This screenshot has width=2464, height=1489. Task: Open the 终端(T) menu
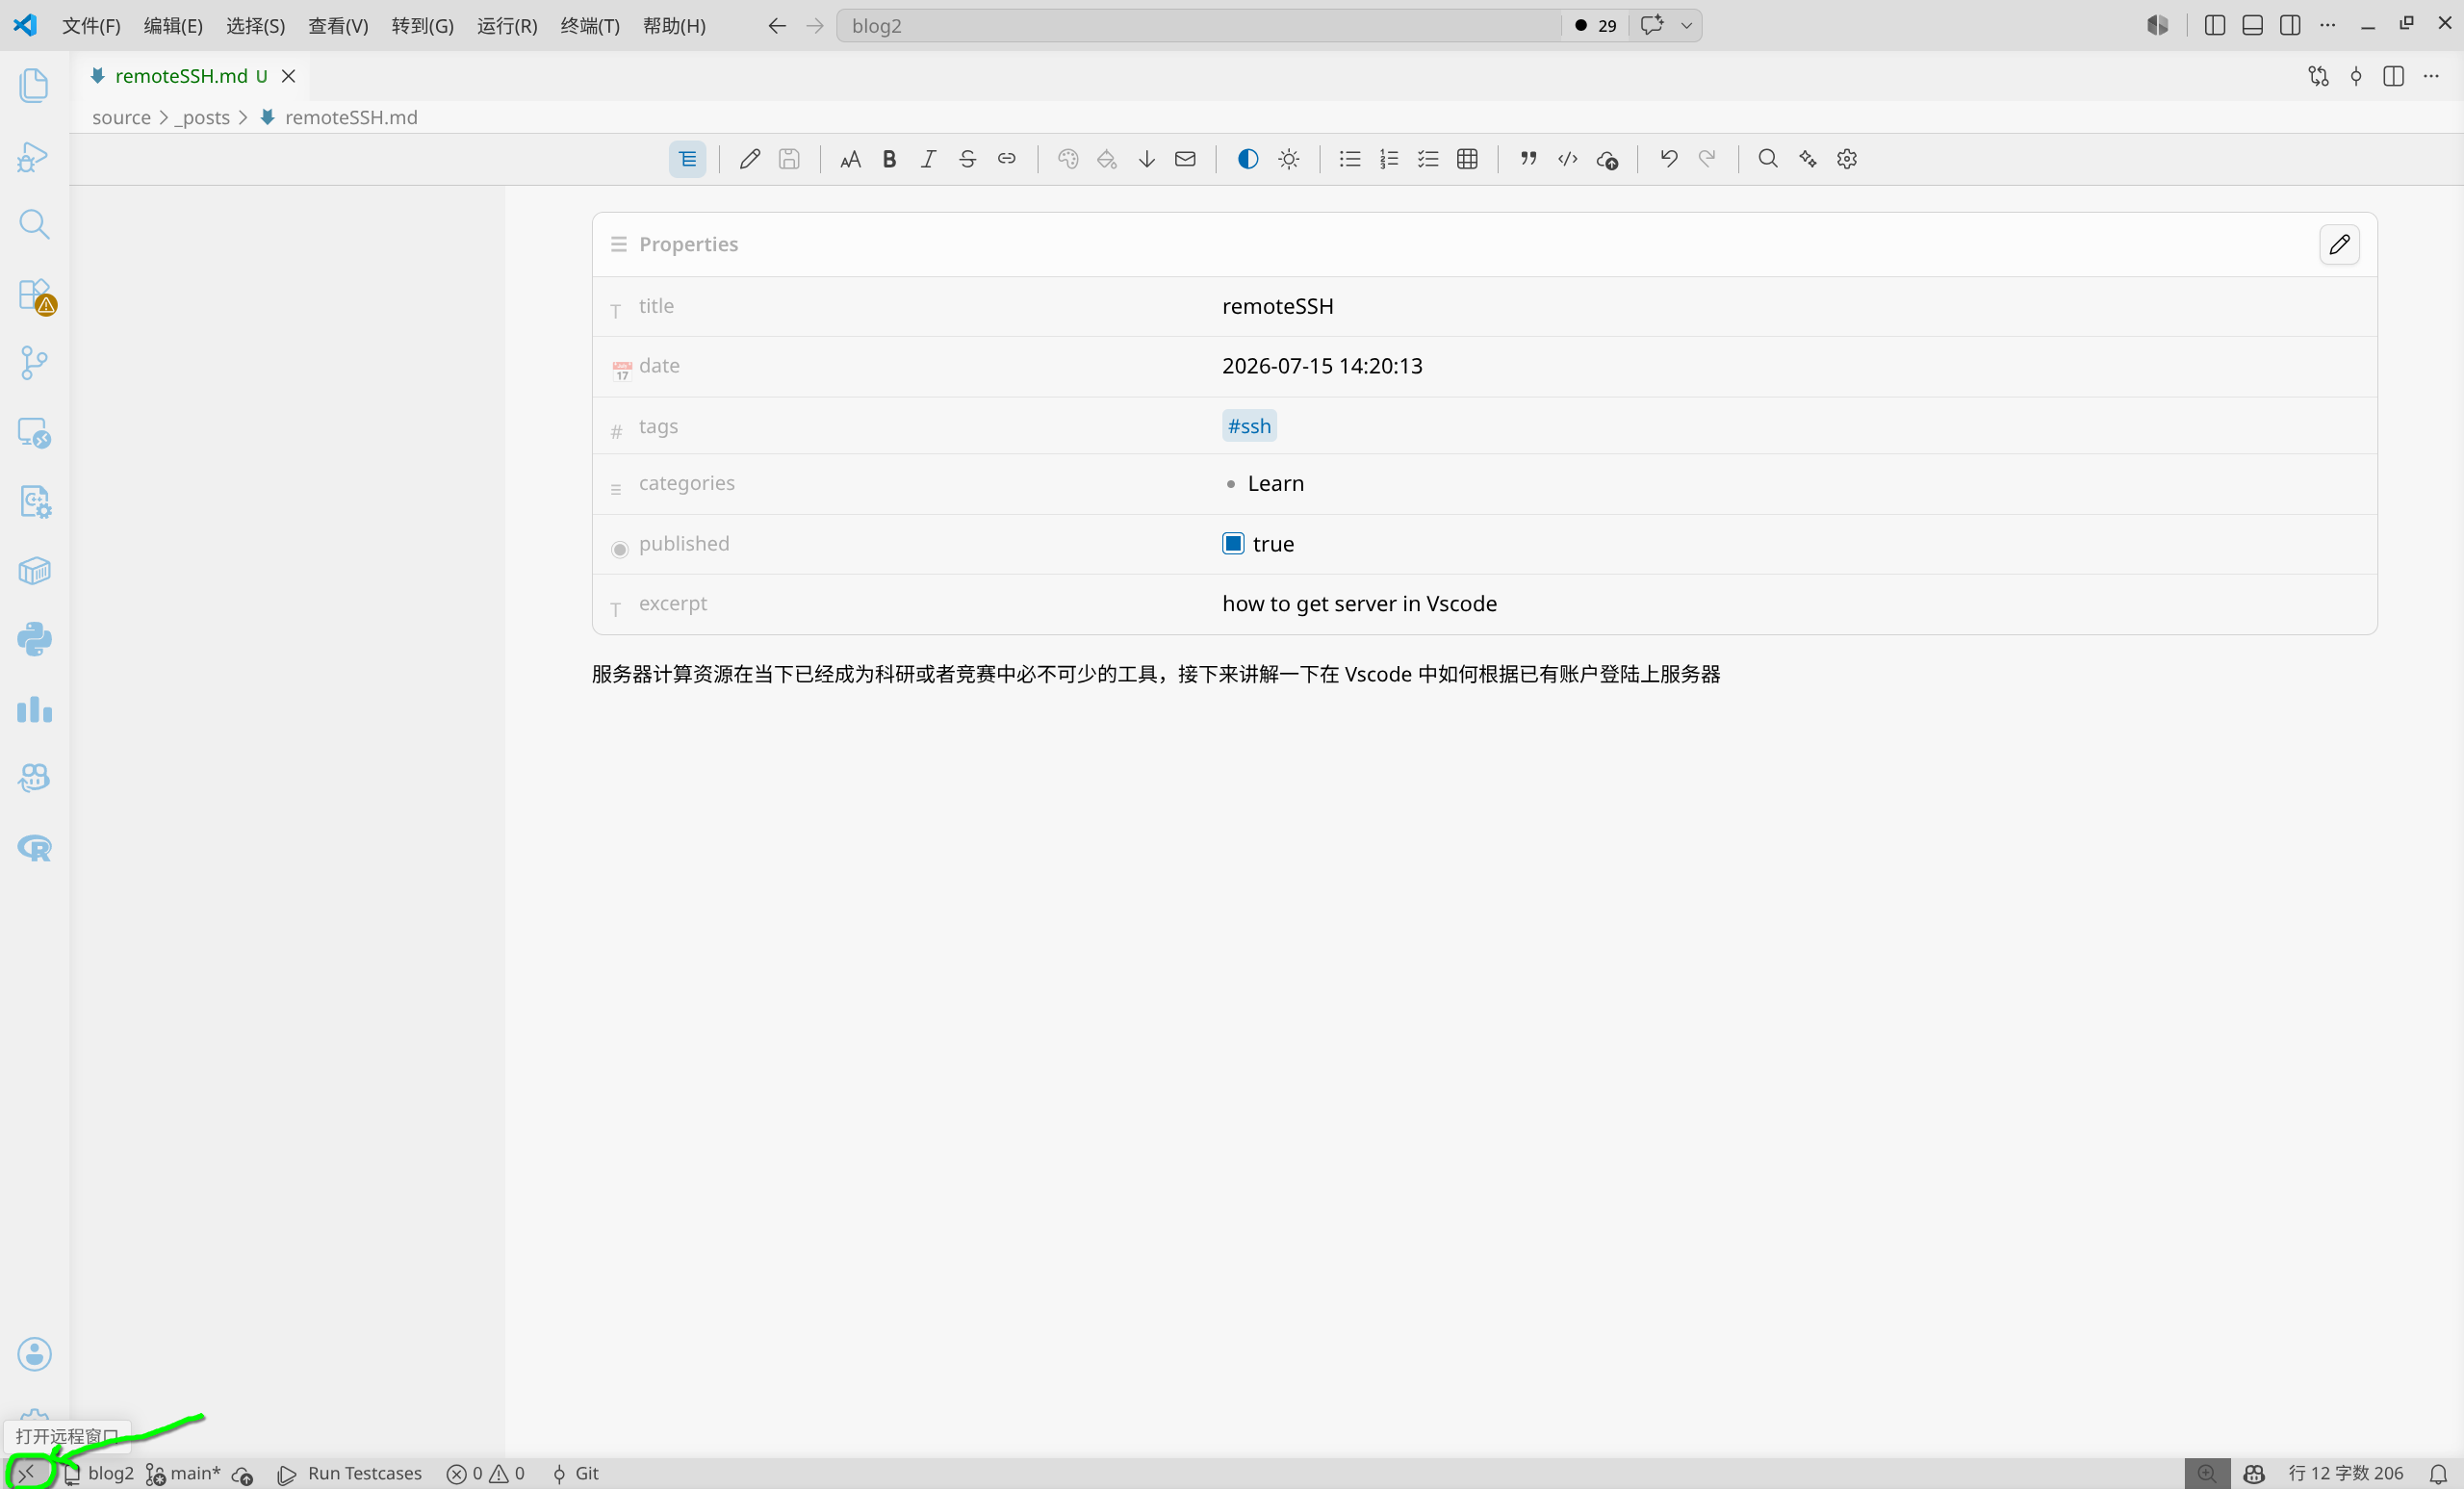pos(590,25)
